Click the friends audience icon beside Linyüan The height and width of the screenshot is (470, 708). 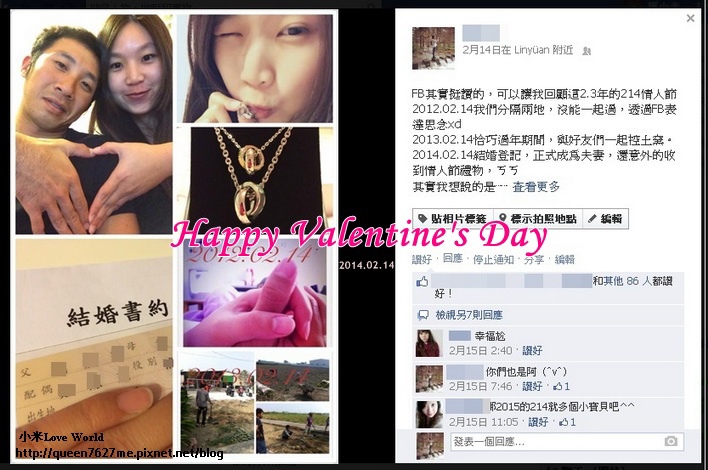(x=587, y=51)
